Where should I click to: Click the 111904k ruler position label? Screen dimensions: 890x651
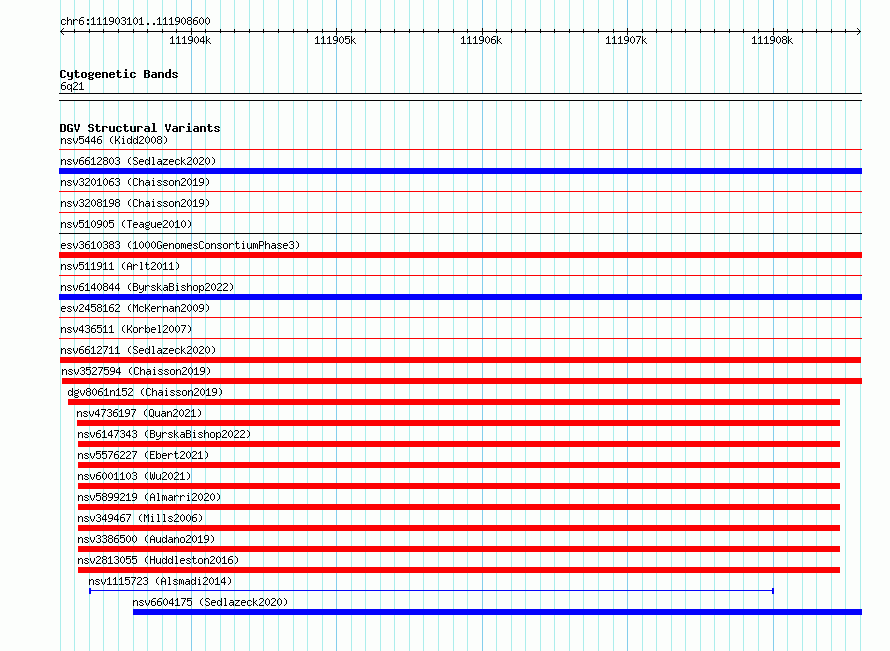(190, 40)
